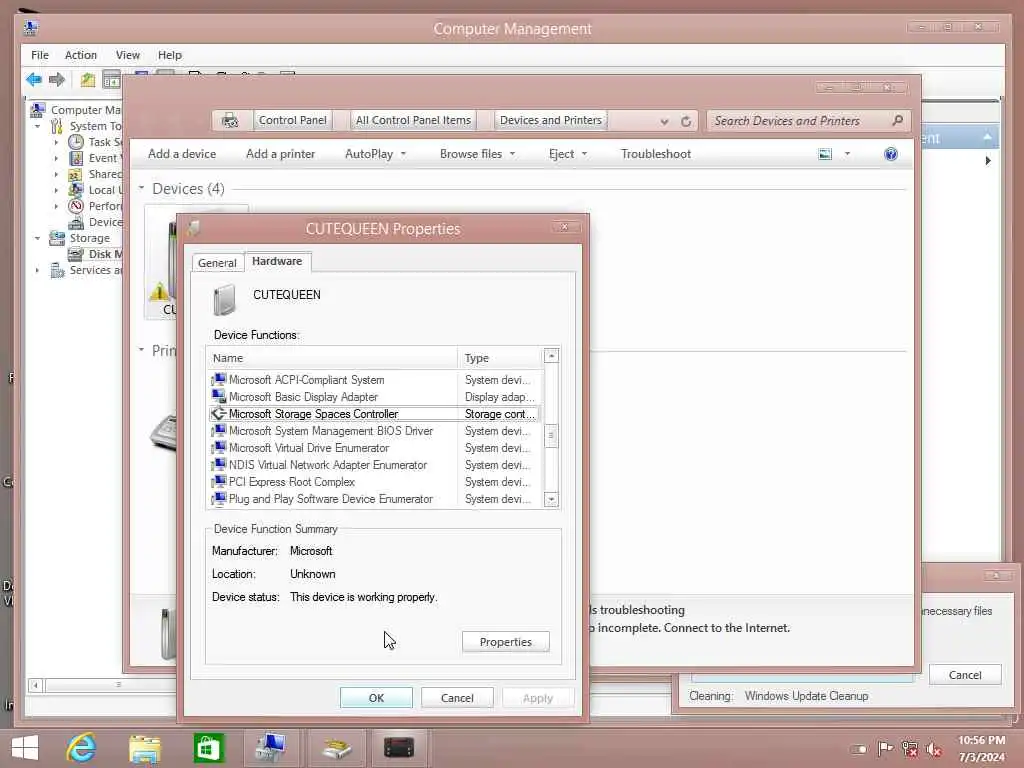This screenshot has height=768, width=1024.
Task: Select the Performance tree icon
Action: (x=76, y=206)
